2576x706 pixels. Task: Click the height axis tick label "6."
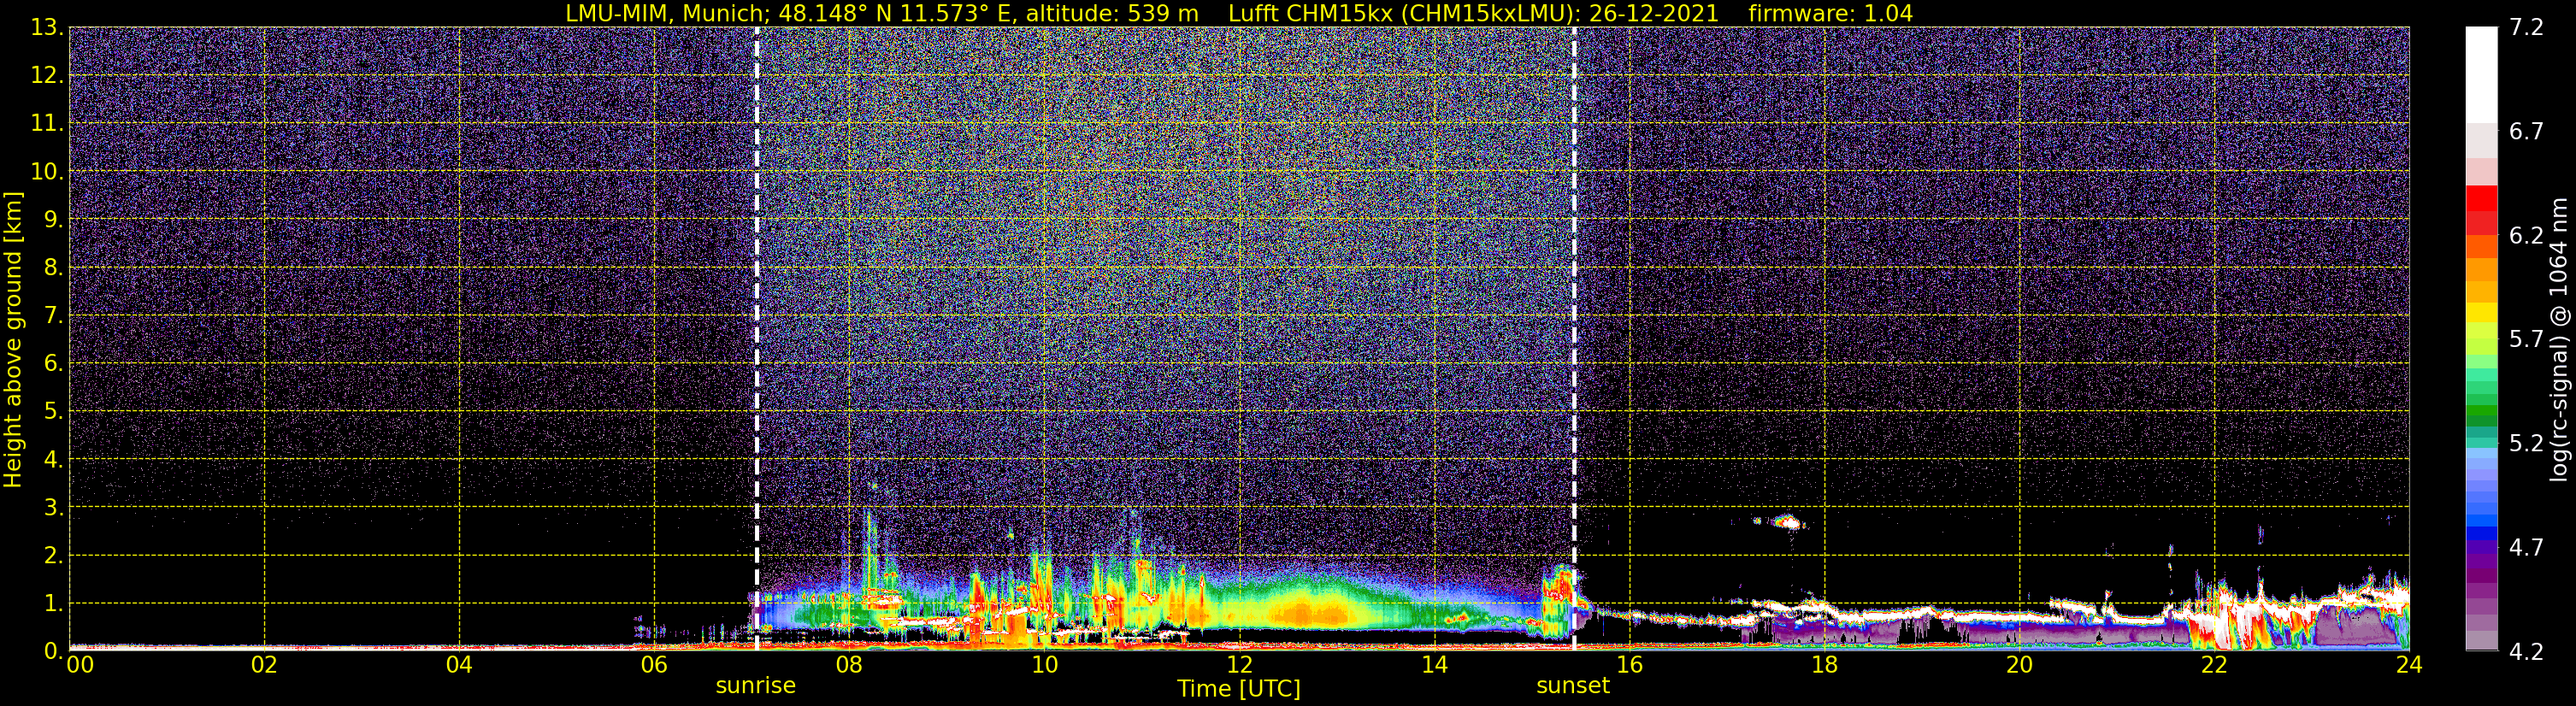[x=54, y=364]
